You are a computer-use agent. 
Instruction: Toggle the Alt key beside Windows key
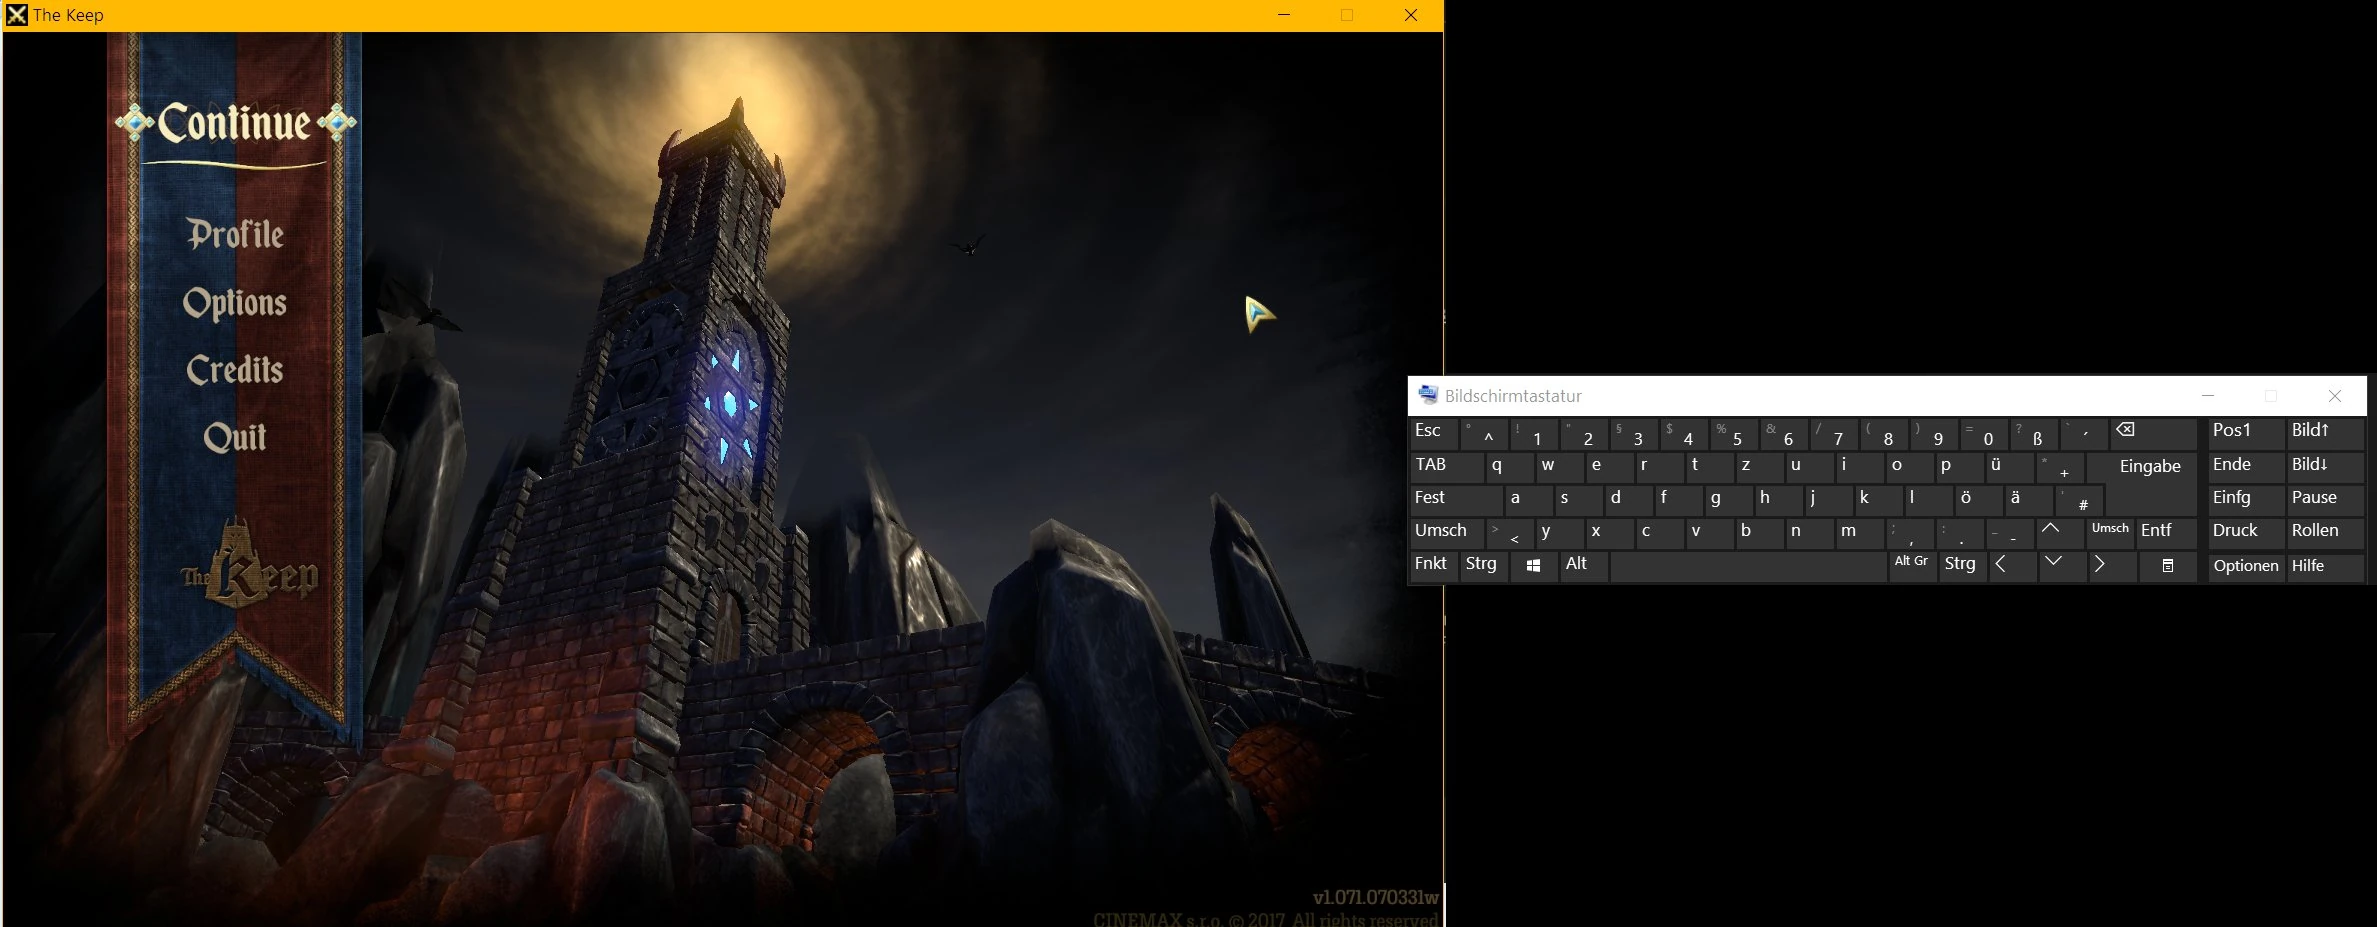pos(1583,566)
